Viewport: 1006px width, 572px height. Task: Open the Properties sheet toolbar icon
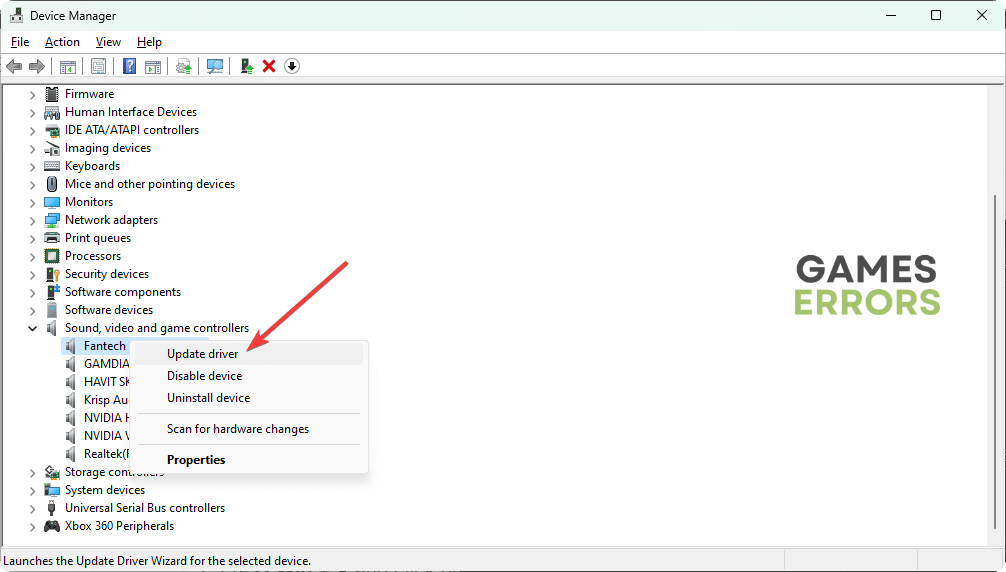[x=98, y=66]
